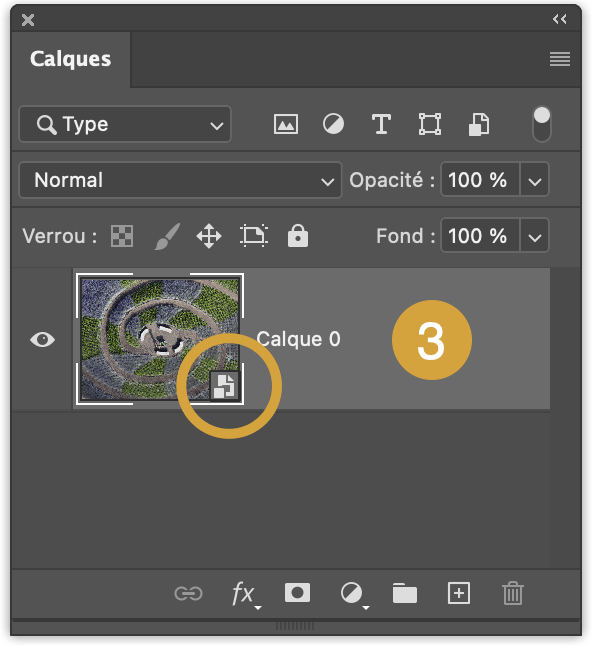Select the Calques tab

click(x=70, y=59)
